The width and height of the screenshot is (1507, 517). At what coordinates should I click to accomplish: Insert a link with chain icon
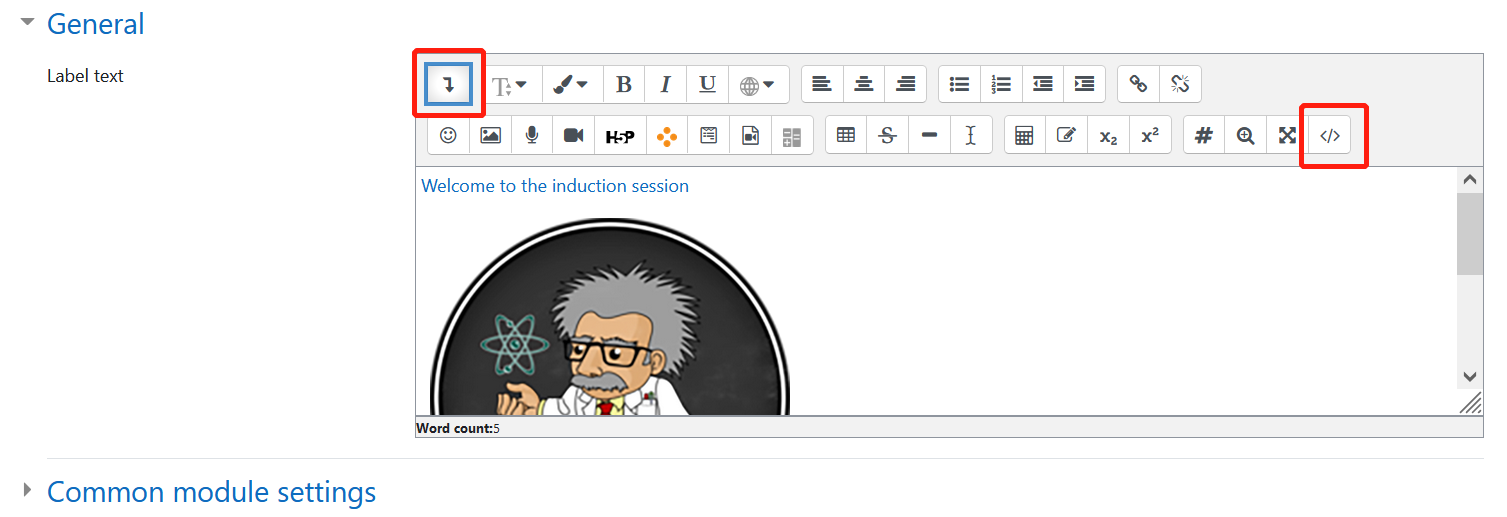(x=1138, y=85)
